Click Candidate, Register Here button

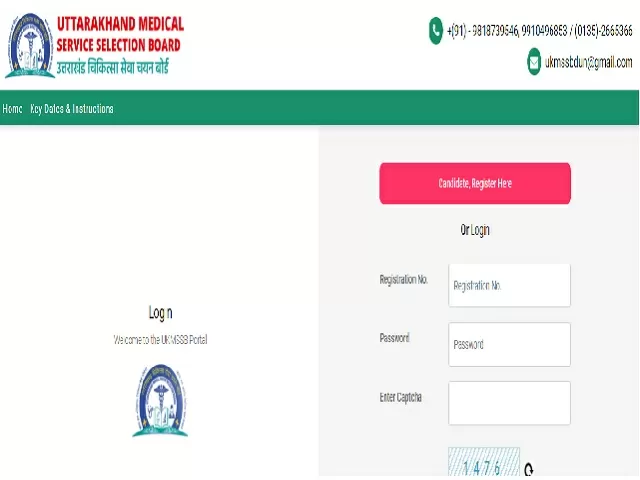click(x=475, y=183)
